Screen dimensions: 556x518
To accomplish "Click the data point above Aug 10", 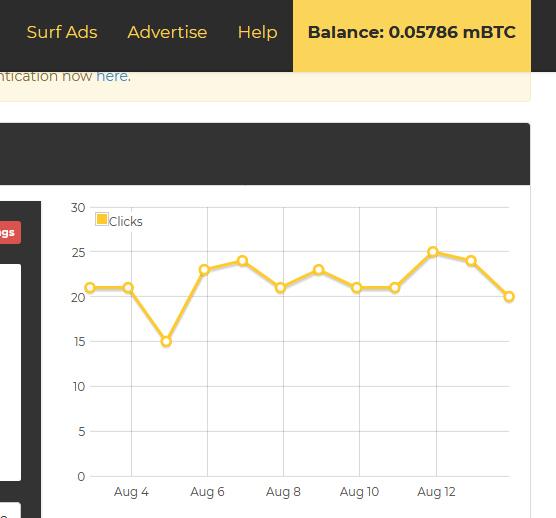I will 357,288.
